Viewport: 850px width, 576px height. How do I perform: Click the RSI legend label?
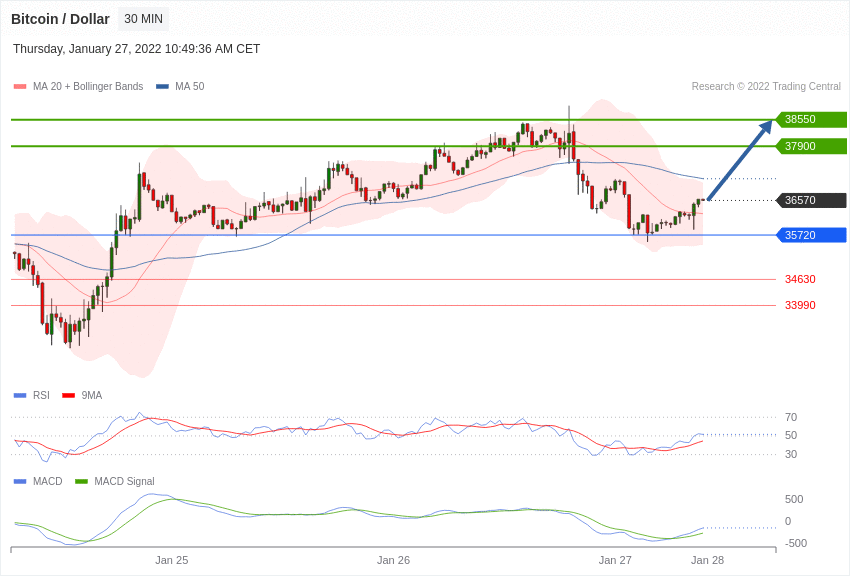coord(41,396)
